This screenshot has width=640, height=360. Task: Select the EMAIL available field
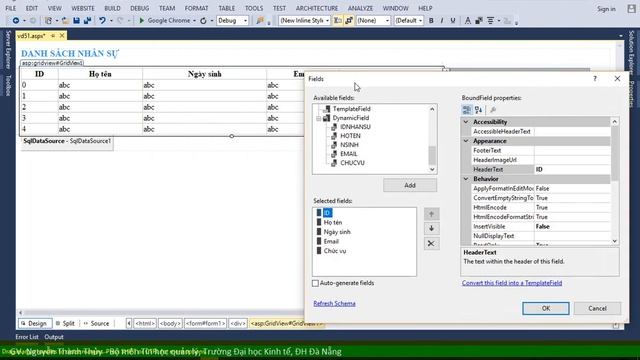[349, 154]
